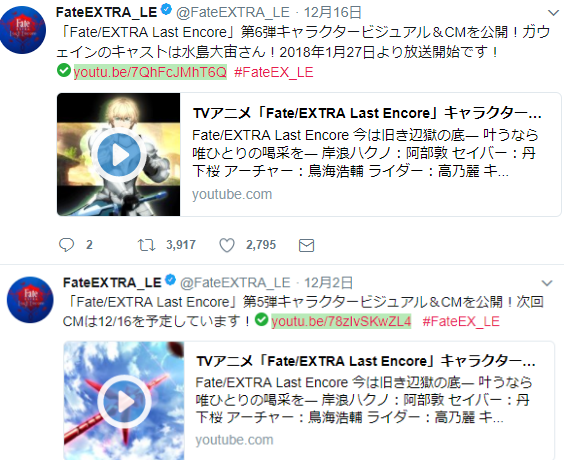Screen dimensions: 564x460
Task: Click the green check icon before youtu.be/7QhFcJMhT6Q
Action: [64, 70]
